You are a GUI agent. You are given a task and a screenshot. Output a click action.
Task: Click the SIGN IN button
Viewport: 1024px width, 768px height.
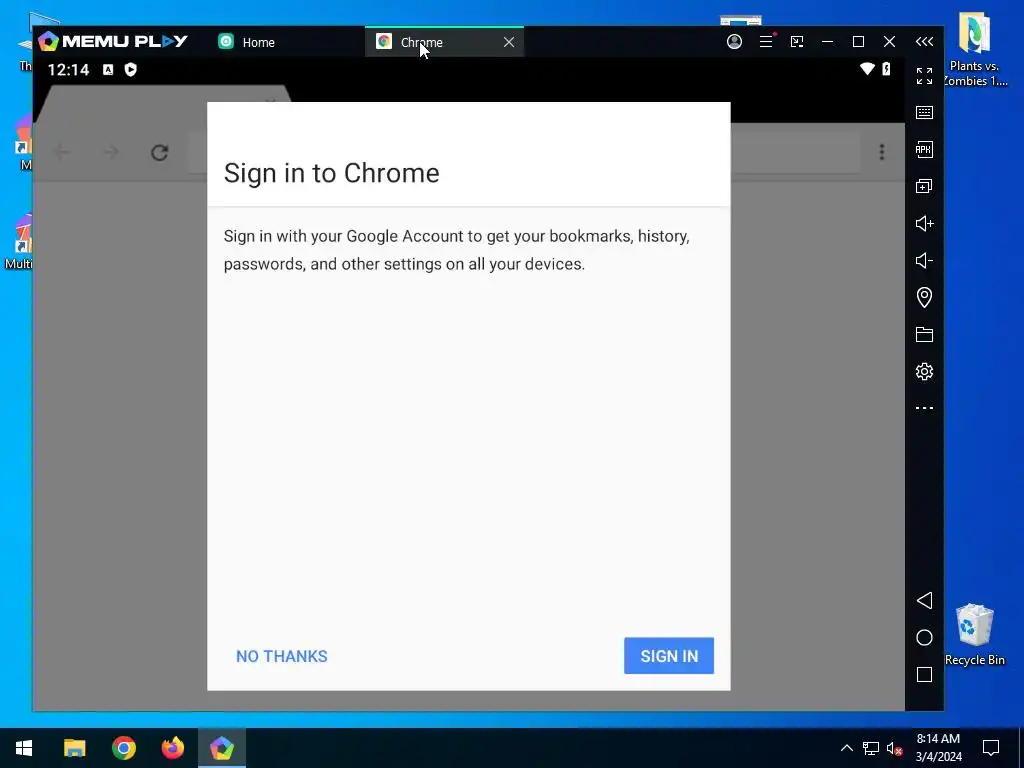point(669,656)
